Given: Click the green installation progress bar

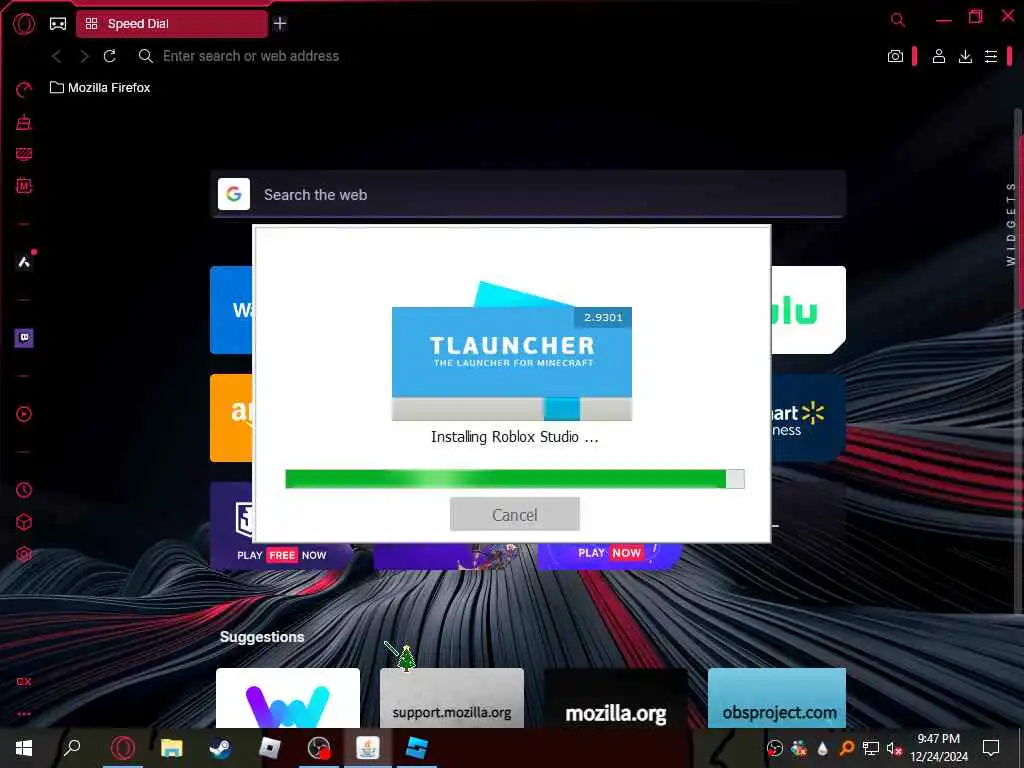Looking at the screenshot, I should [515, 479].
